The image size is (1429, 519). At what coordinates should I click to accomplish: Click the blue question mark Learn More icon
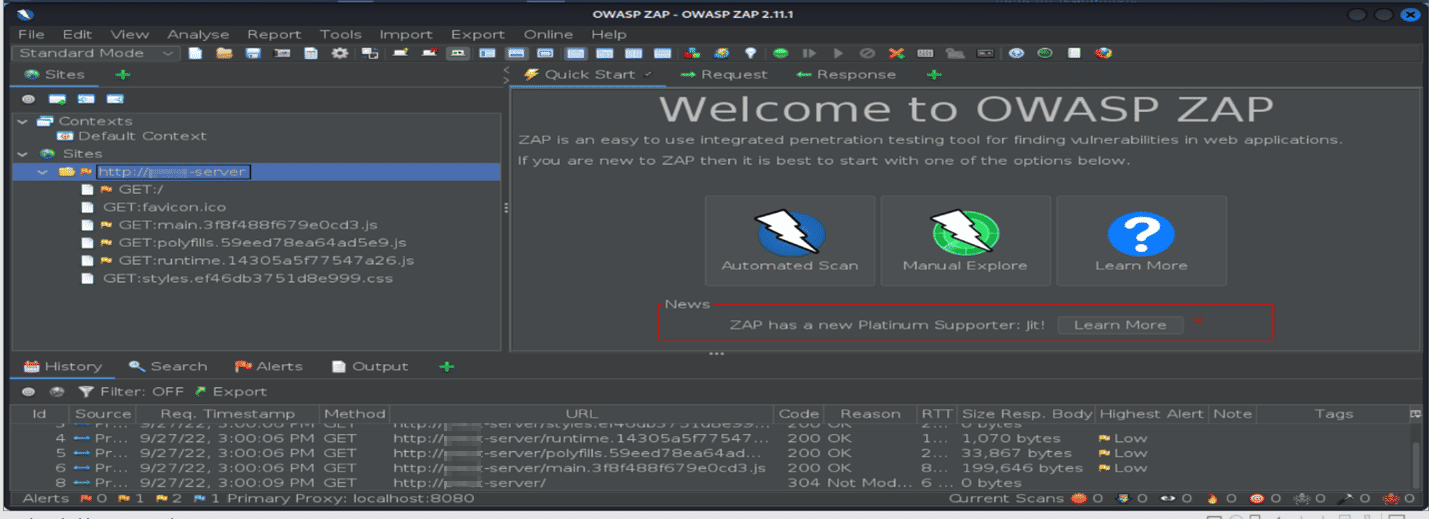(x=1140, y=232)
